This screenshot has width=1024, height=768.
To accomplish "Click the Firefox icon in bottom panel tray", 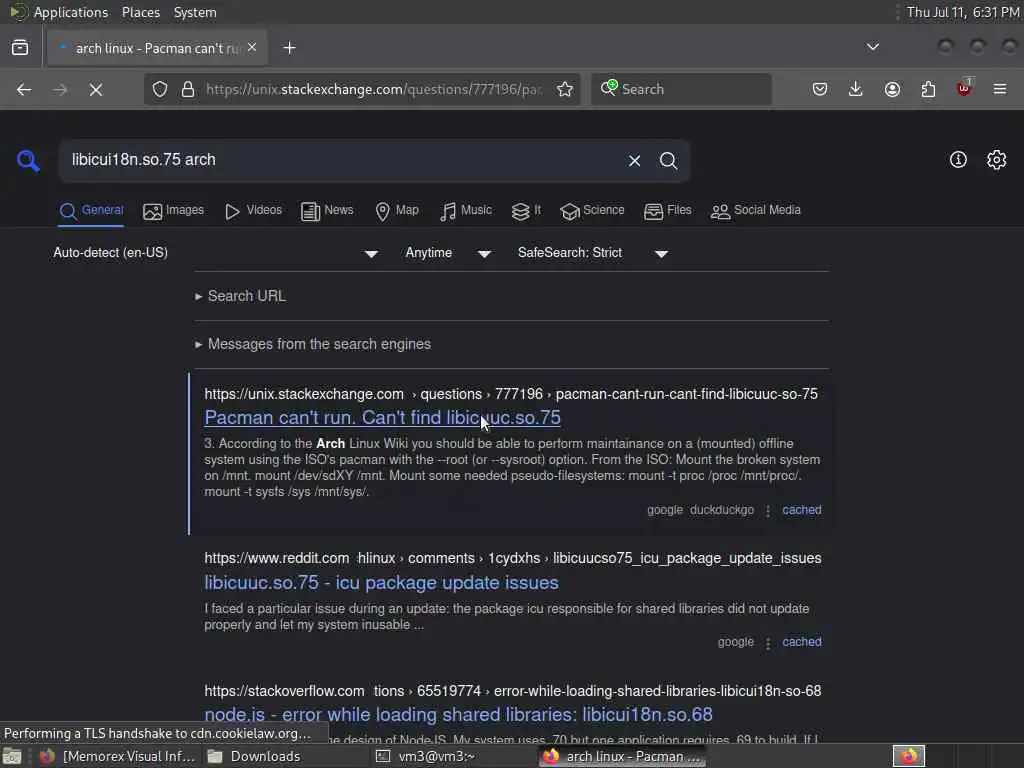I will [x=909, y=756].
